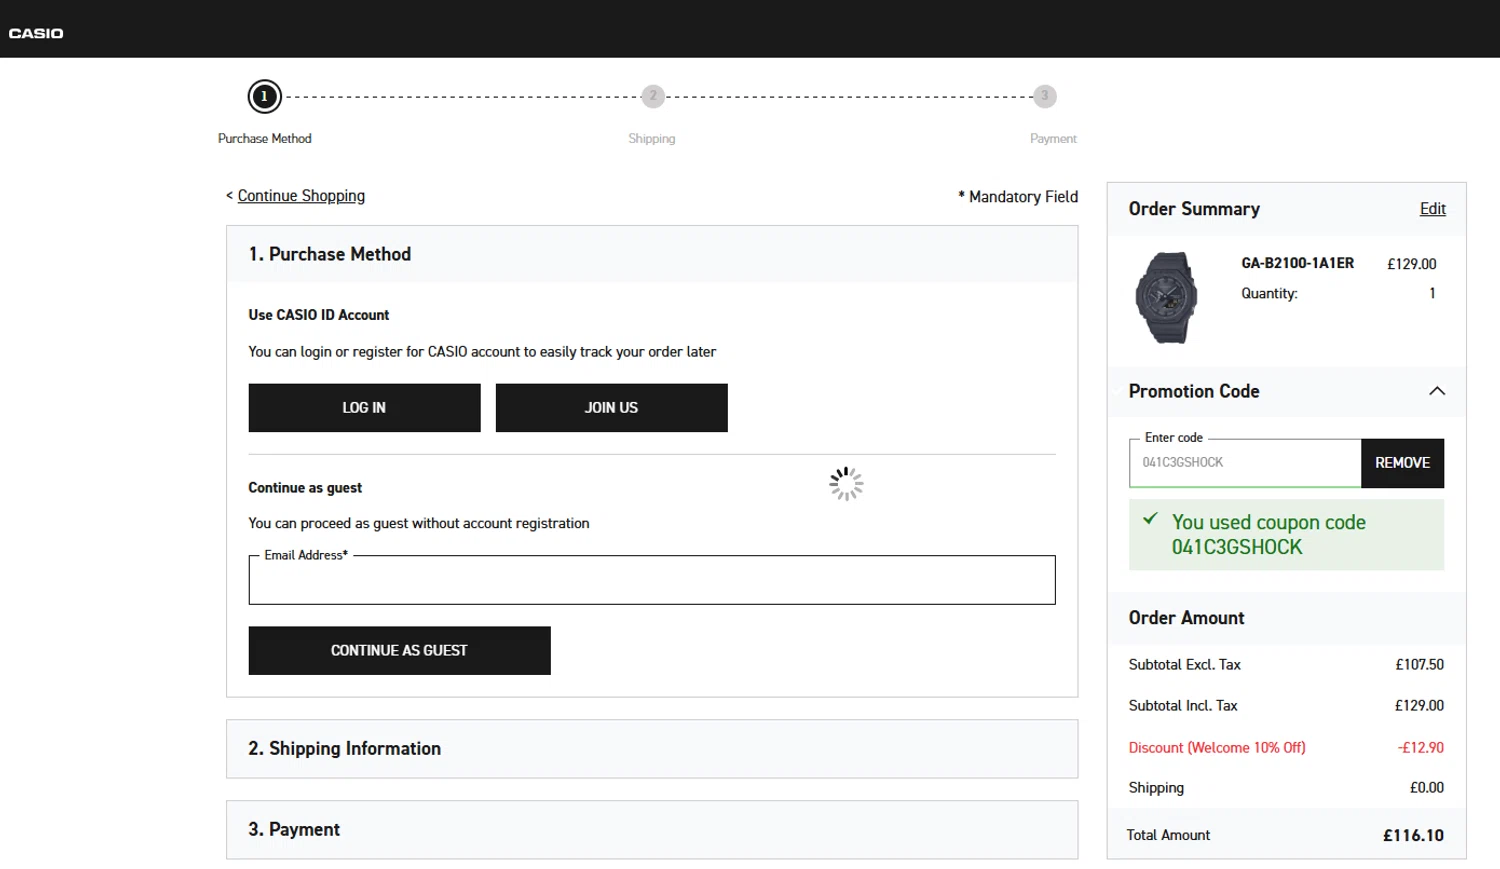Screen dimensions: 1500x869
Task: Click the Subtotal Incl. Tax £129.00 value
Action: tap(1419, 706)
